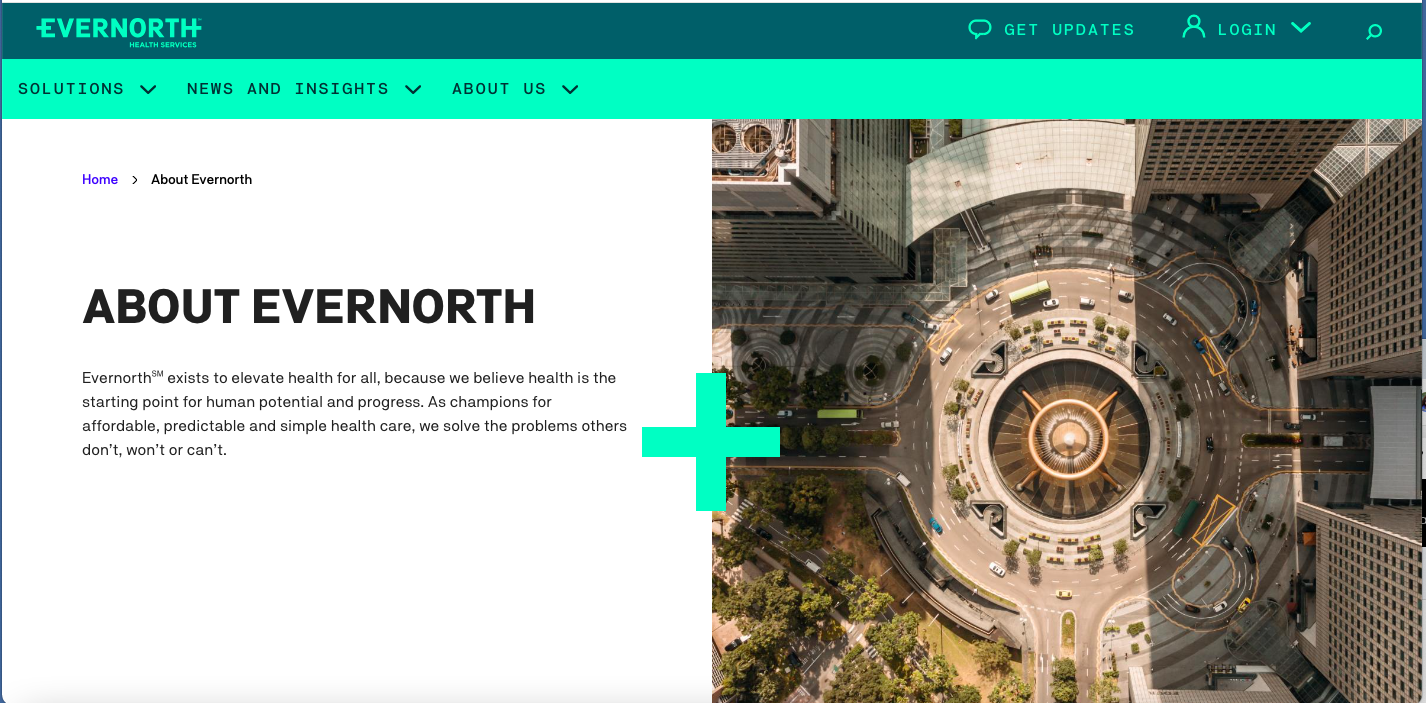The height and width of the screenshot is (703, 1426).
Task: Expand the chevron next to News and Insights
Action: pos(413,89)
